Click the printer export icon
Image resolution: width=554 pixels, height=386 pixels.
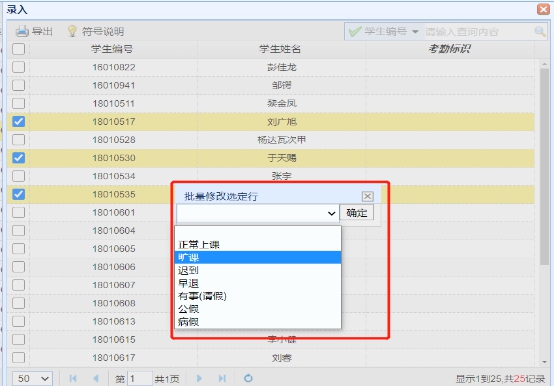coord(22,31)
